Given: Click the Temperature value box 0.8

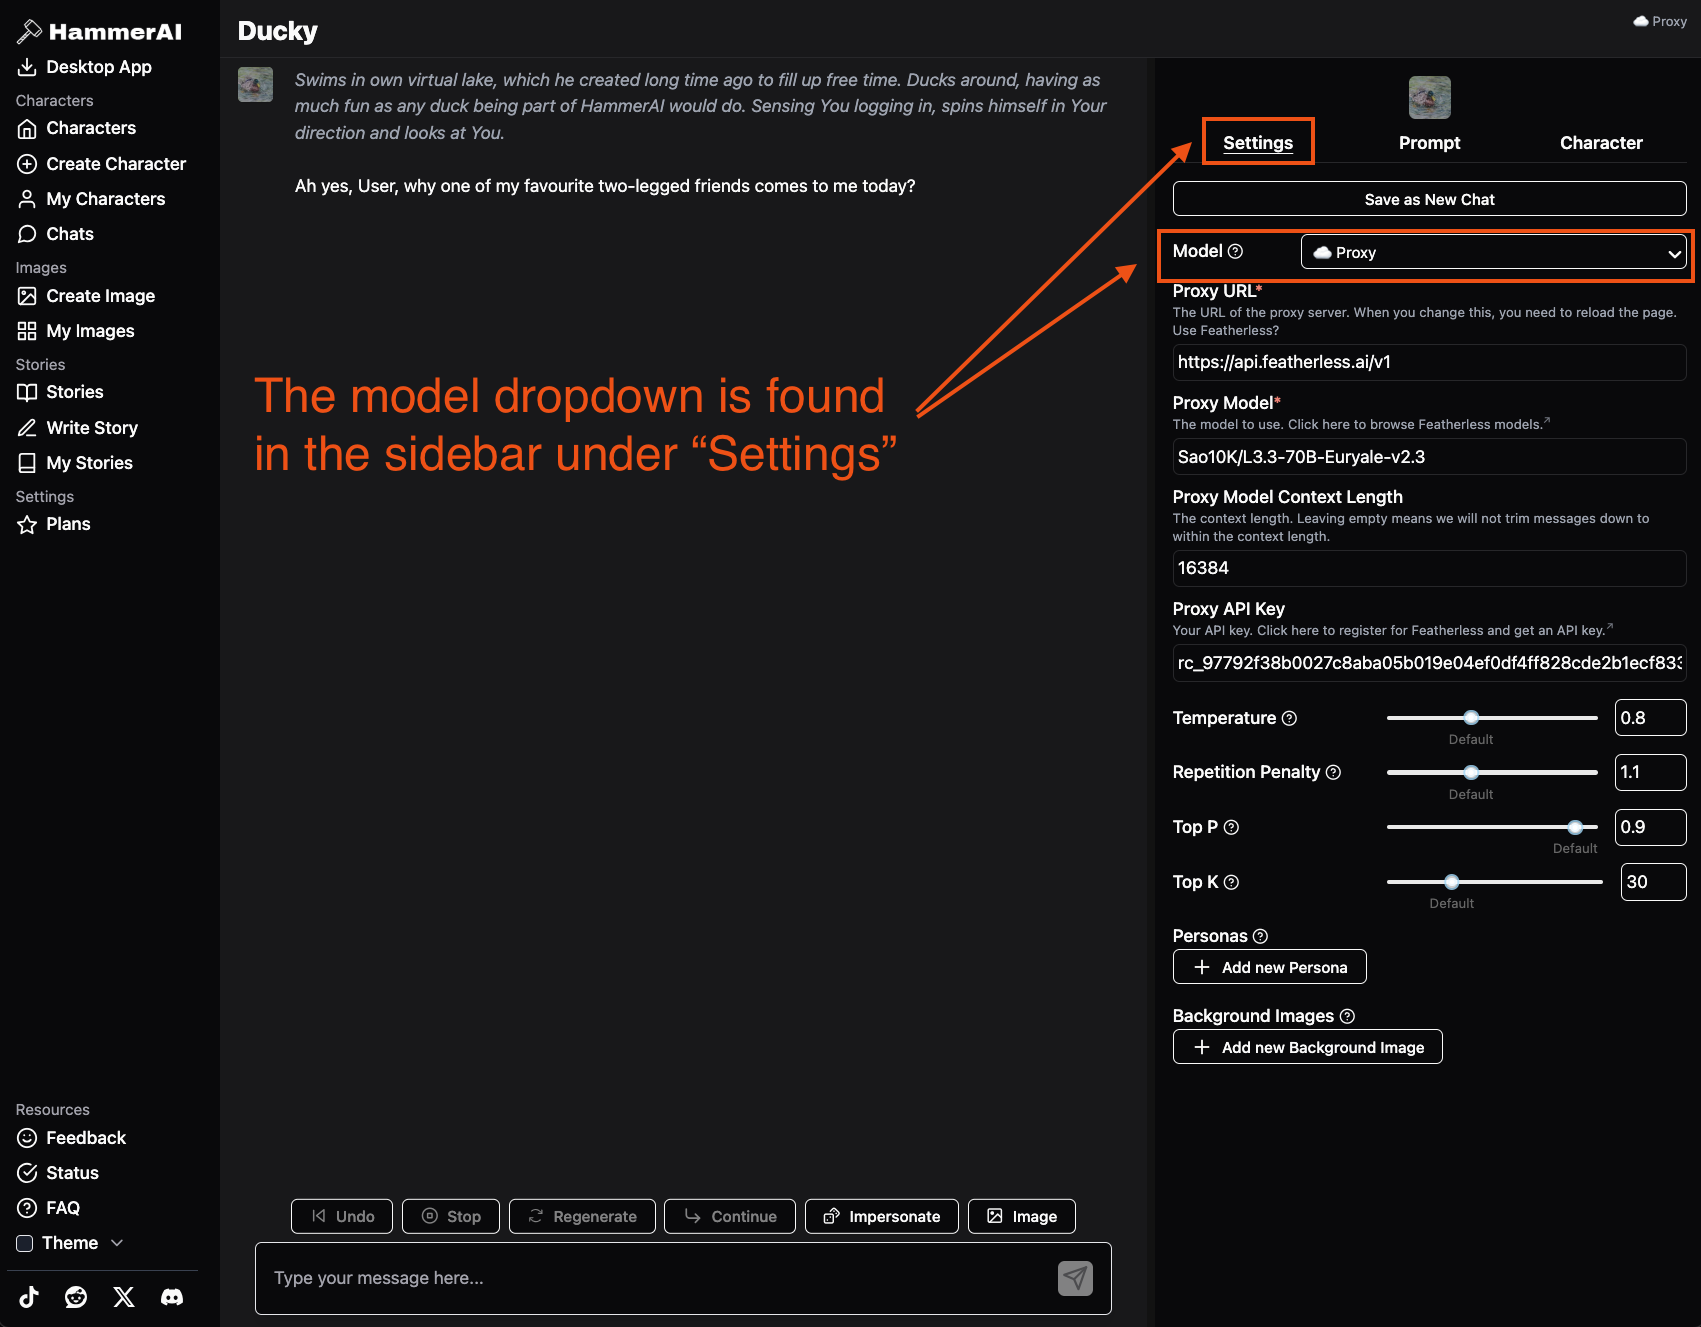Looking at the screenshot, I should [x=1651, y=718].
